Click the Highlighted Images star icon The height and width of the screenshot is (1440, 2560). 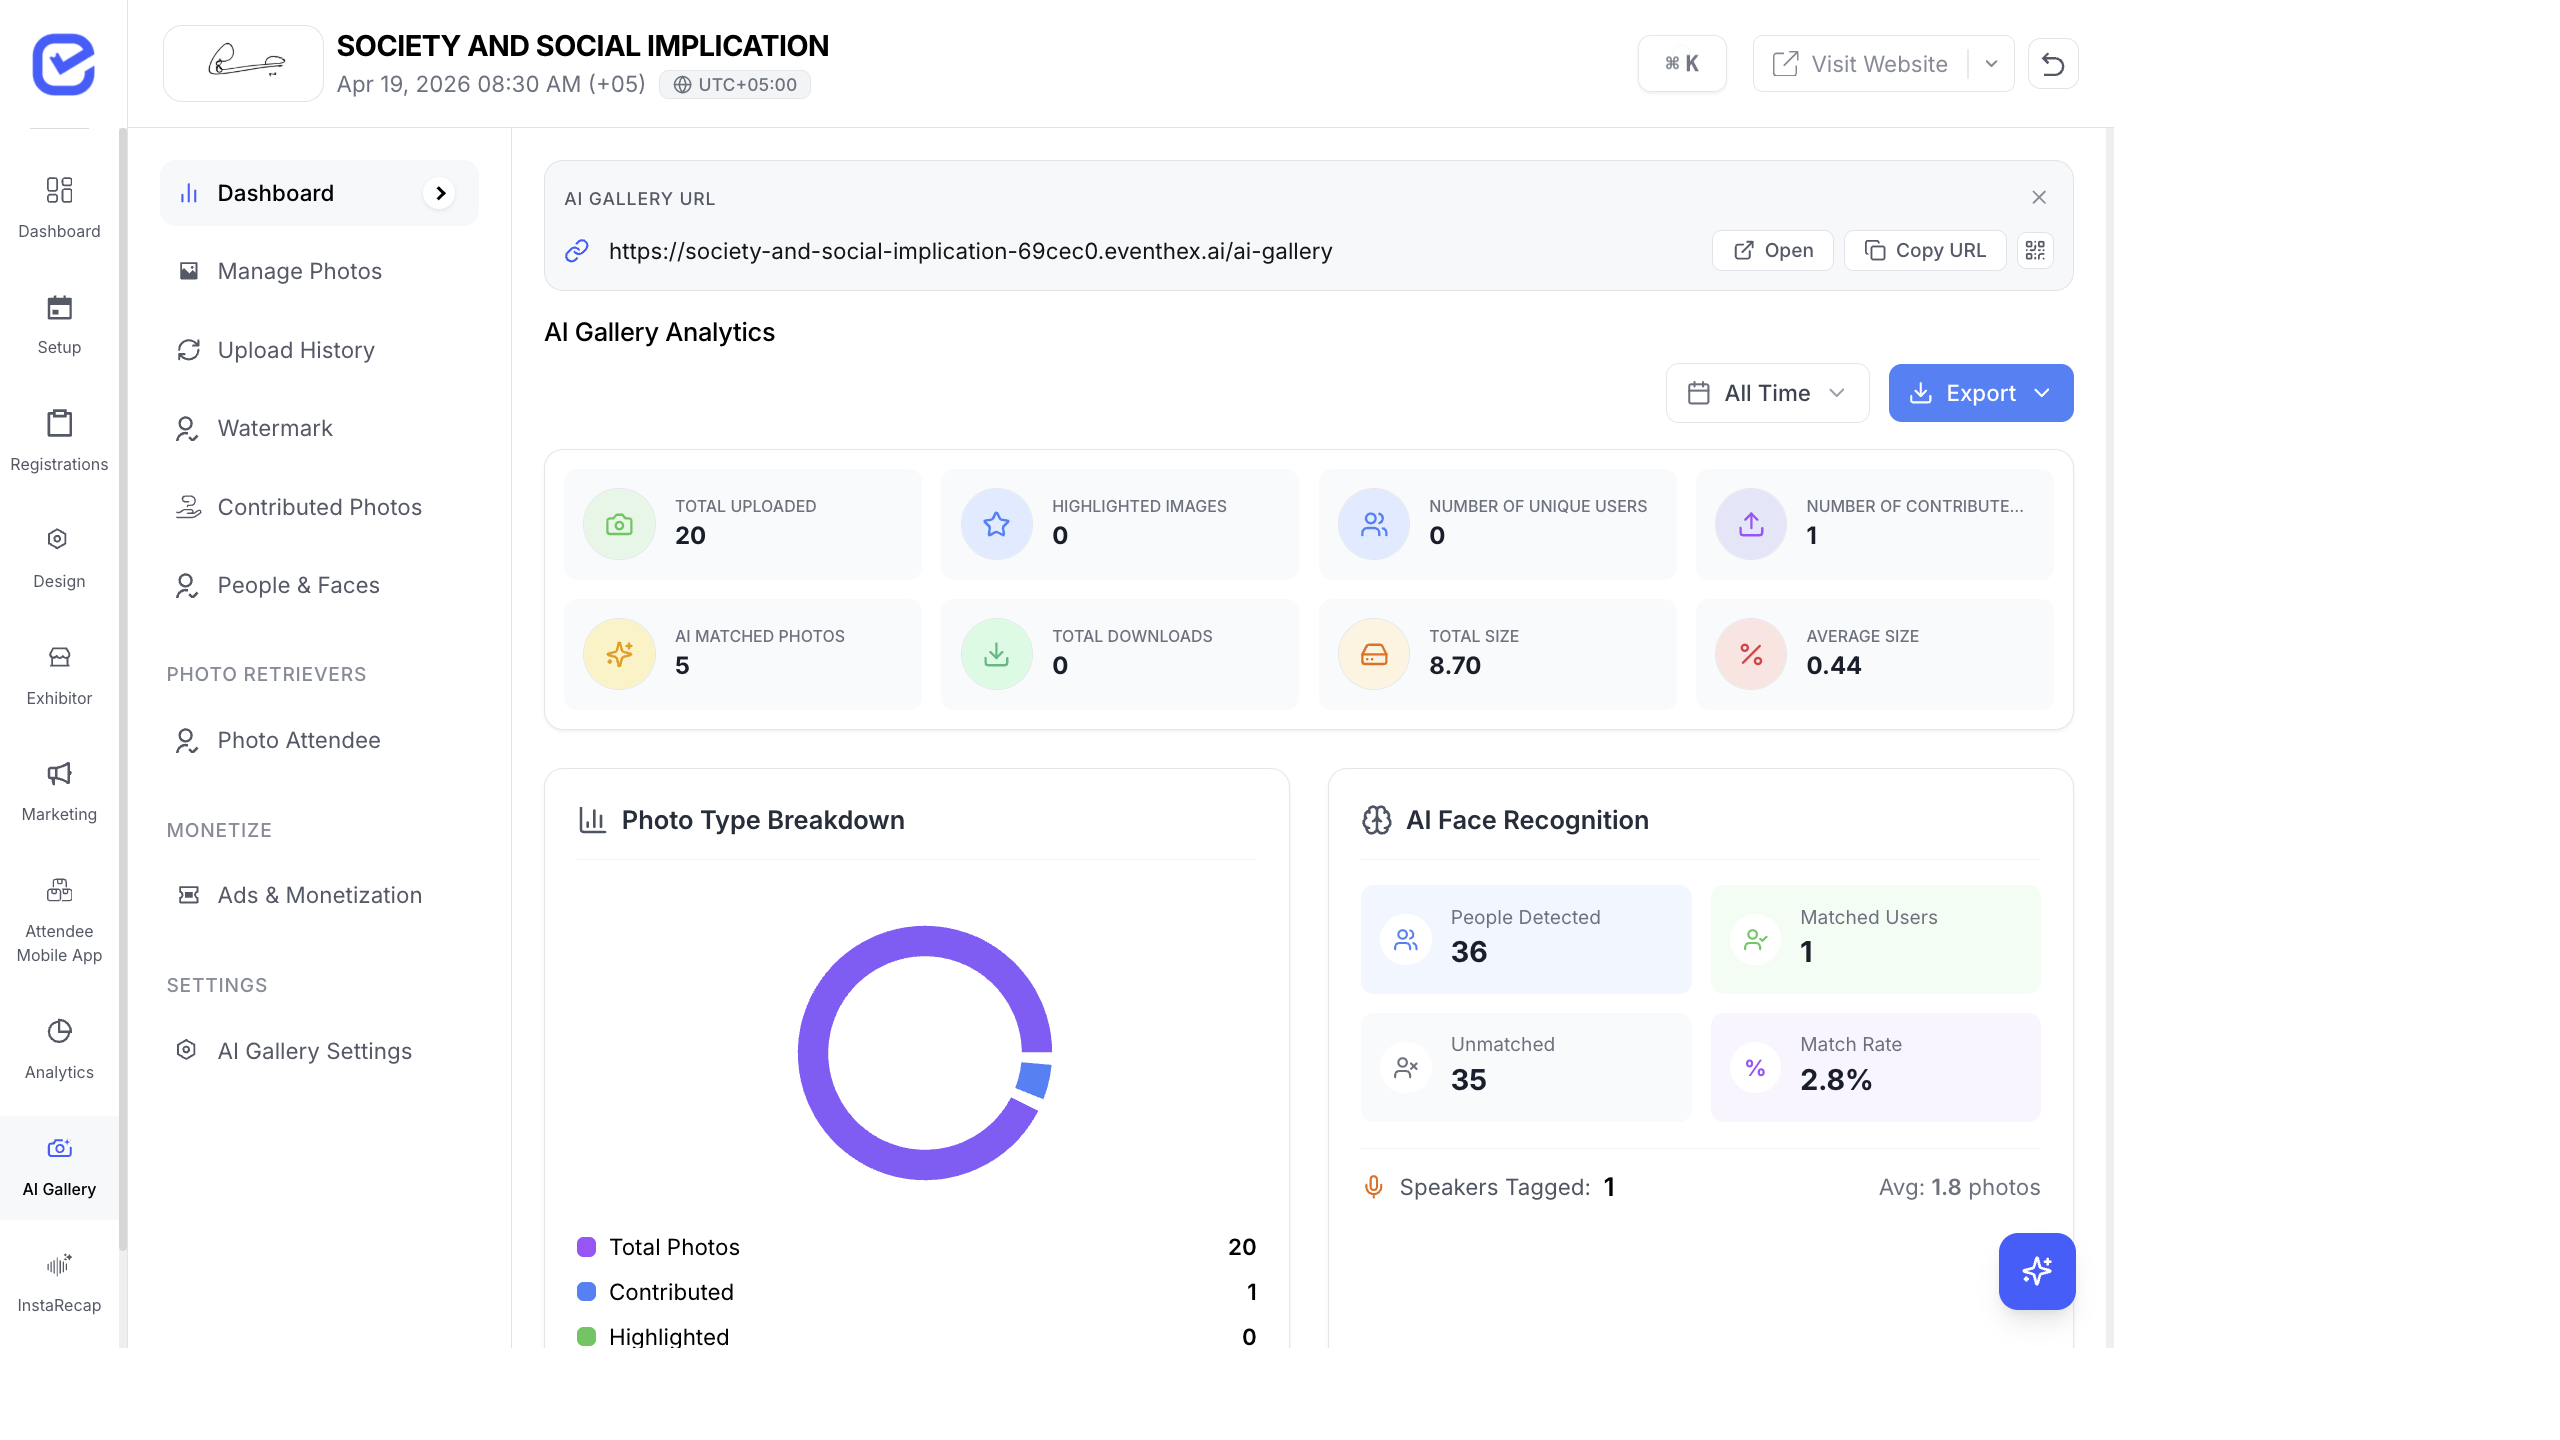[996, 524]
